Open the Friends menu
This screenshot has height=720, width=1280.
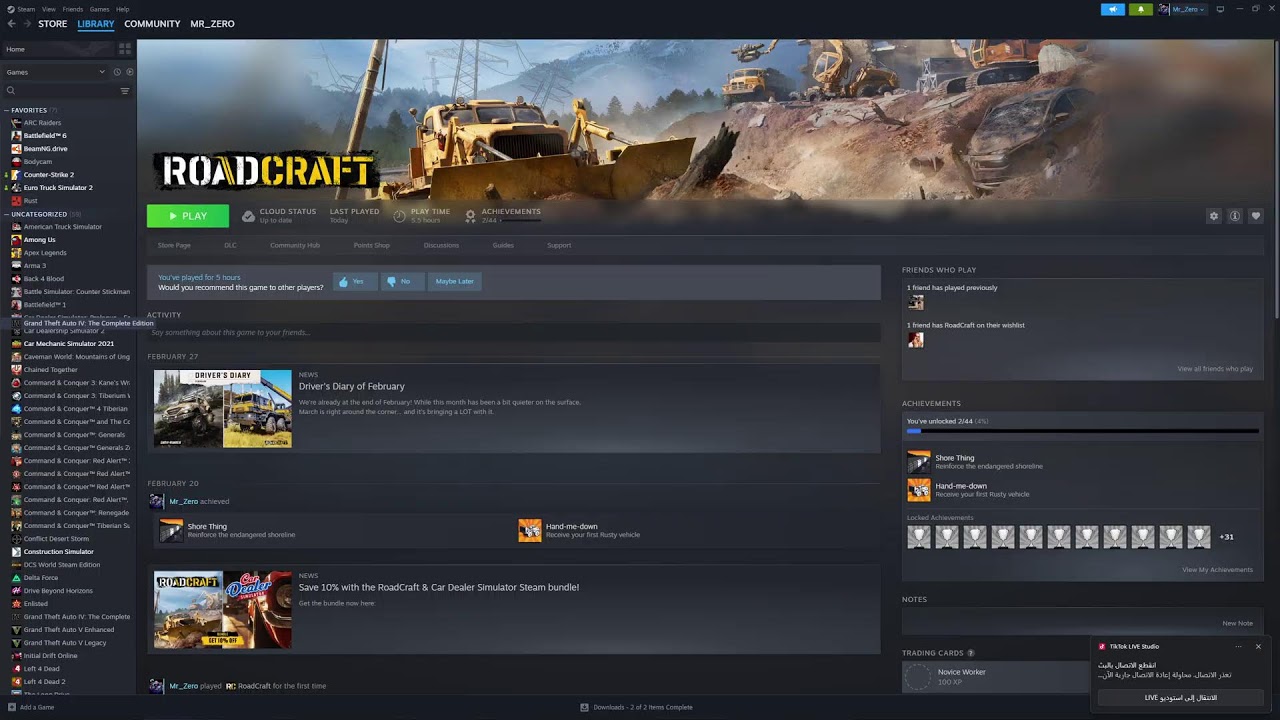(73, 9)
